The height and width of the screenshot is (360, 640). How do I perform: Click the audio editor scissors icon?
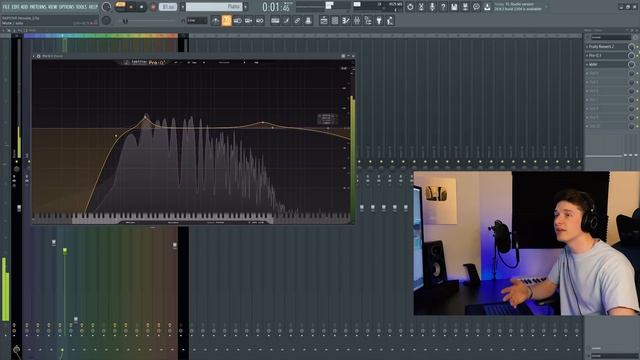[421, 7]
